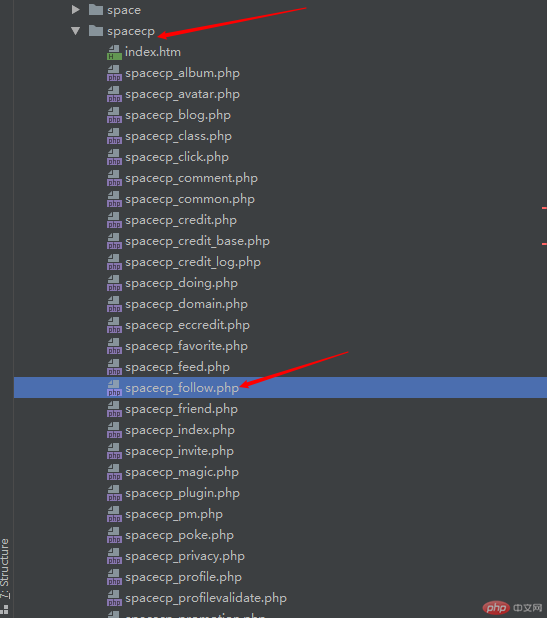Select spacecp_blog.php file
The height and width of the screenshot is (618, 547).
click(178, 115)
